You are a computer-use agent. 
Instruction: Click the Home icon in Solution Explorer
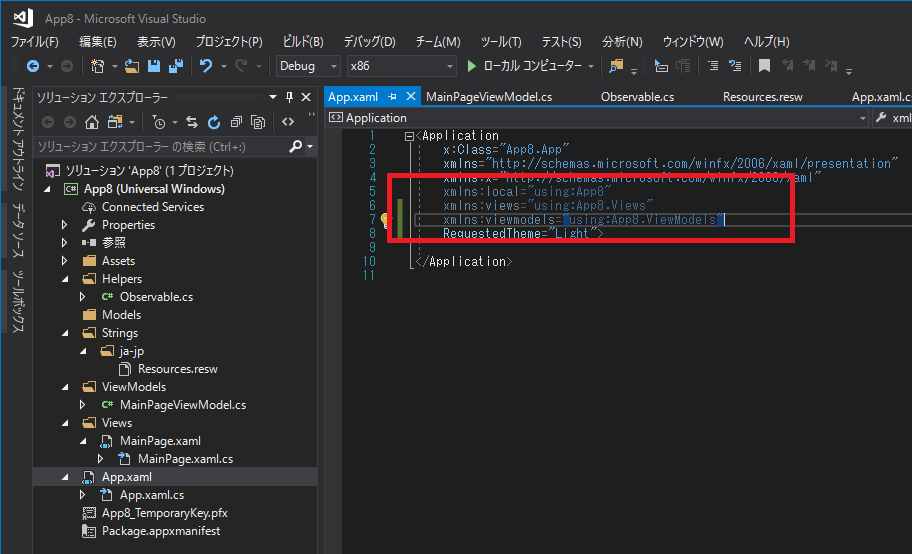coord(91,122)
